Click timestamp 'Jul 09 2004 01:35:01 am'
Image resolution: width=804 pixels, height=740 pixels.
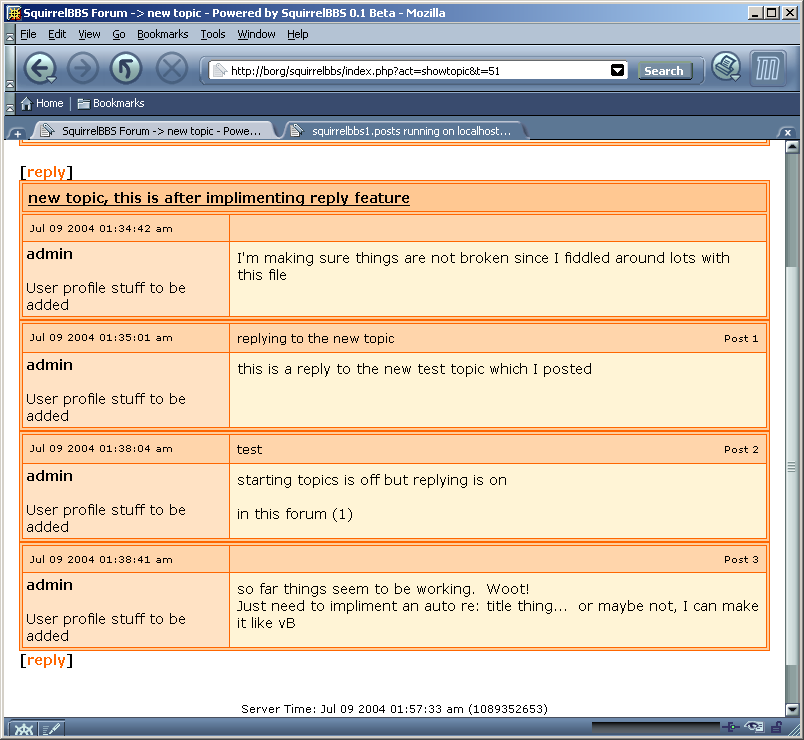tap(101, 338)
